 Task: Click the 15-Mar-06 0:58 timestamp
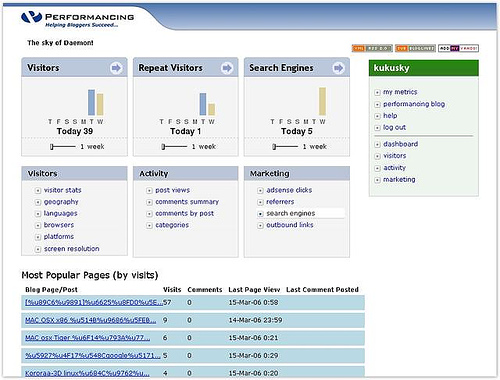pyautogui.click(x=253, y=303)
